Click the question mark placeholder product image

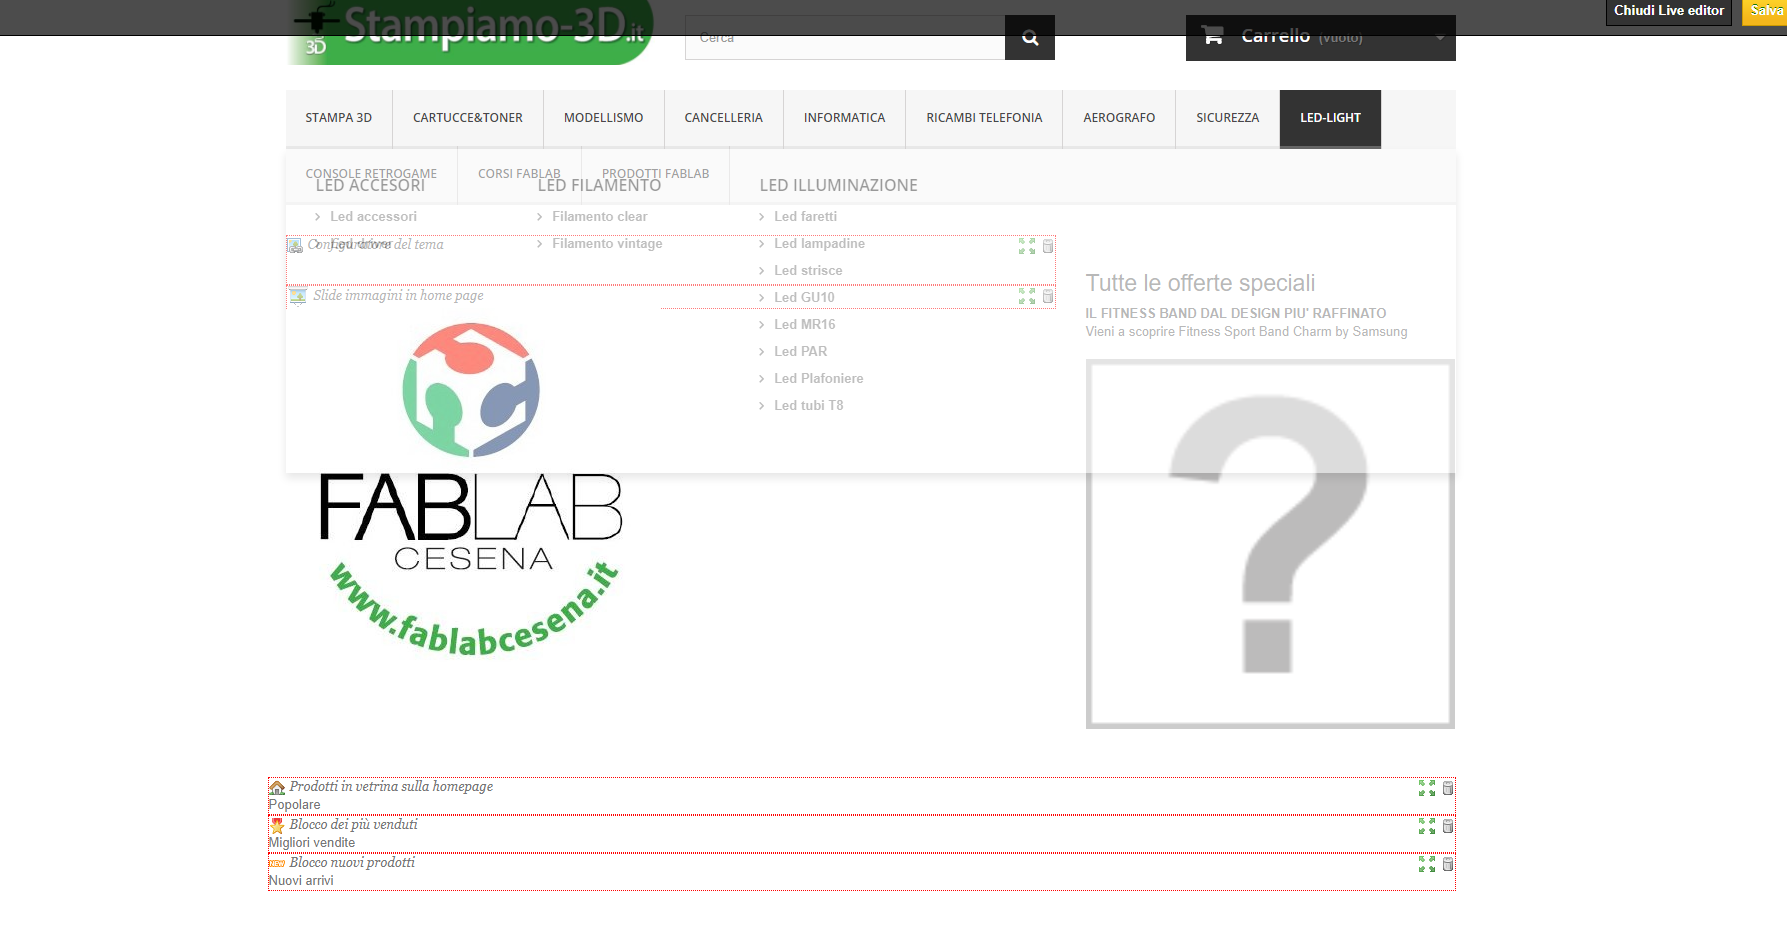coord(1270,544)
